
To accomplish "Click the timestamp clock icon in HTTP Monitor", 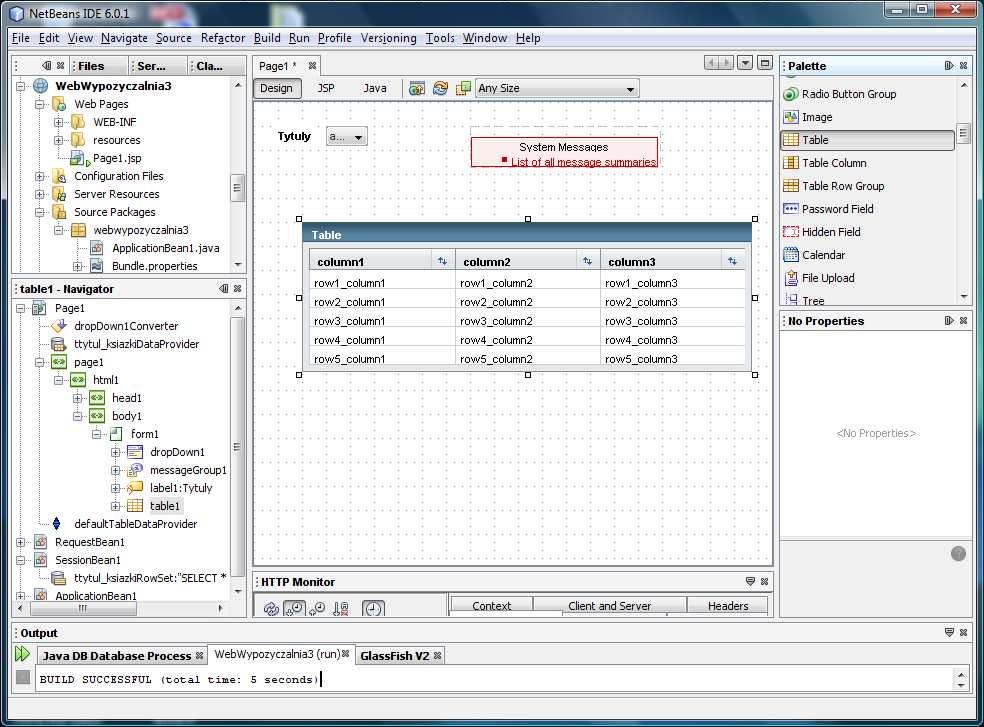I will [373, 608].
